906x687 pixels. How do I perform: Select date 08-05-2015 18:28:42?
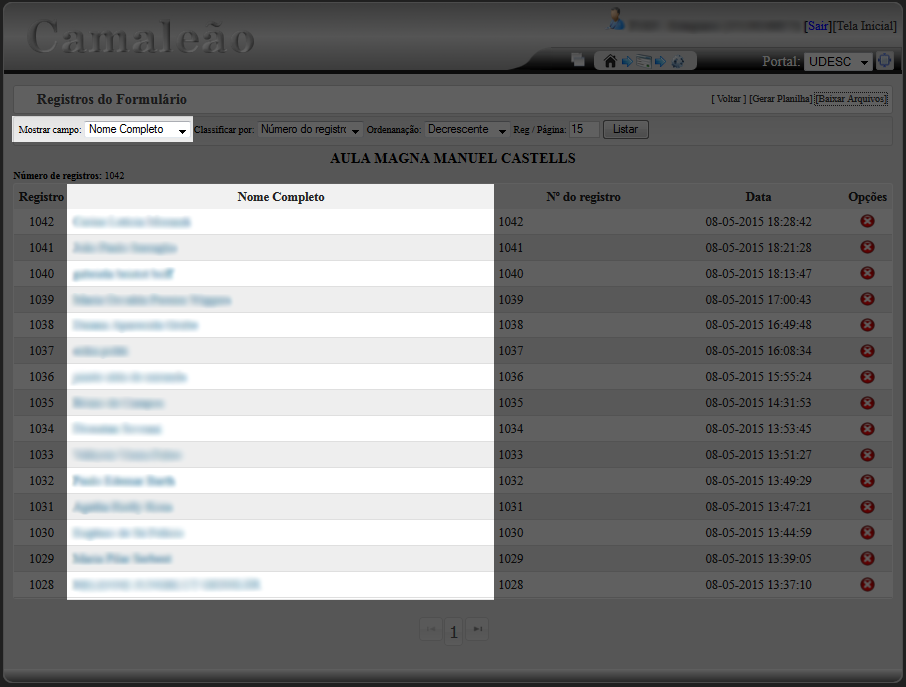[758, 222]
